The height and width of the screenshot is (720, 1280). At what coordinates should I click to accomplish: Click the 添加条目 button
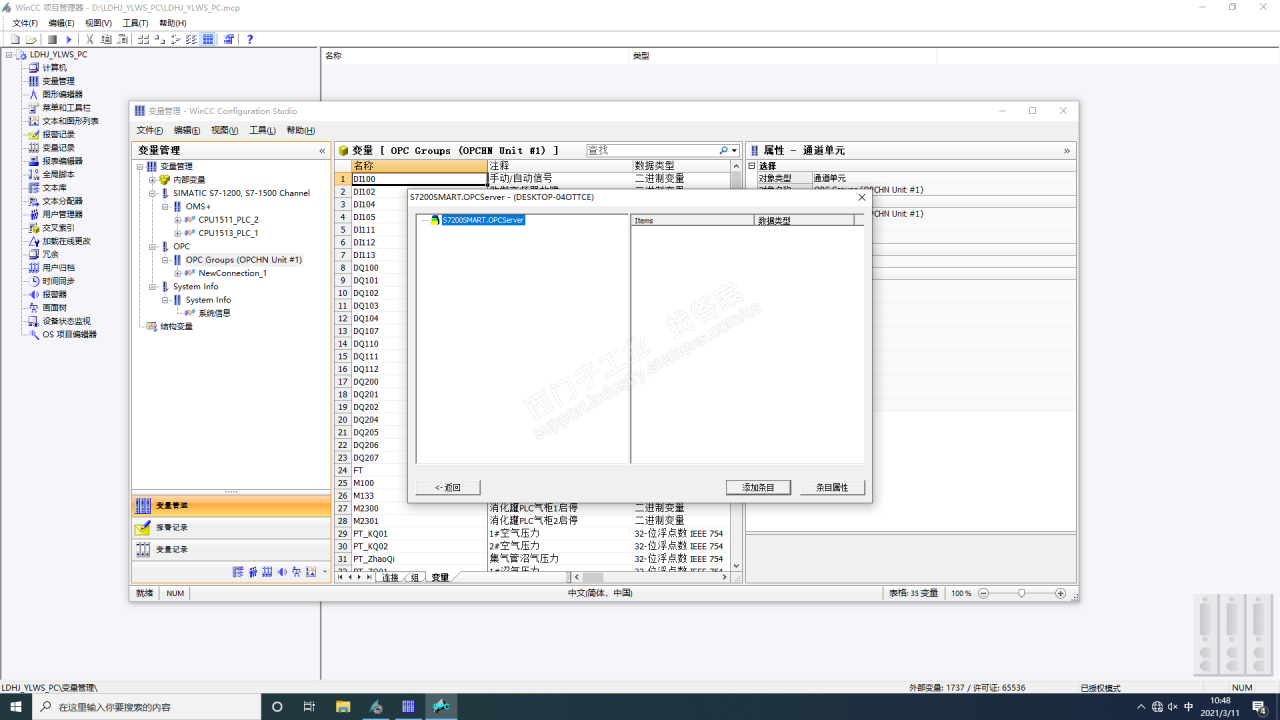[x=758, y=487]
